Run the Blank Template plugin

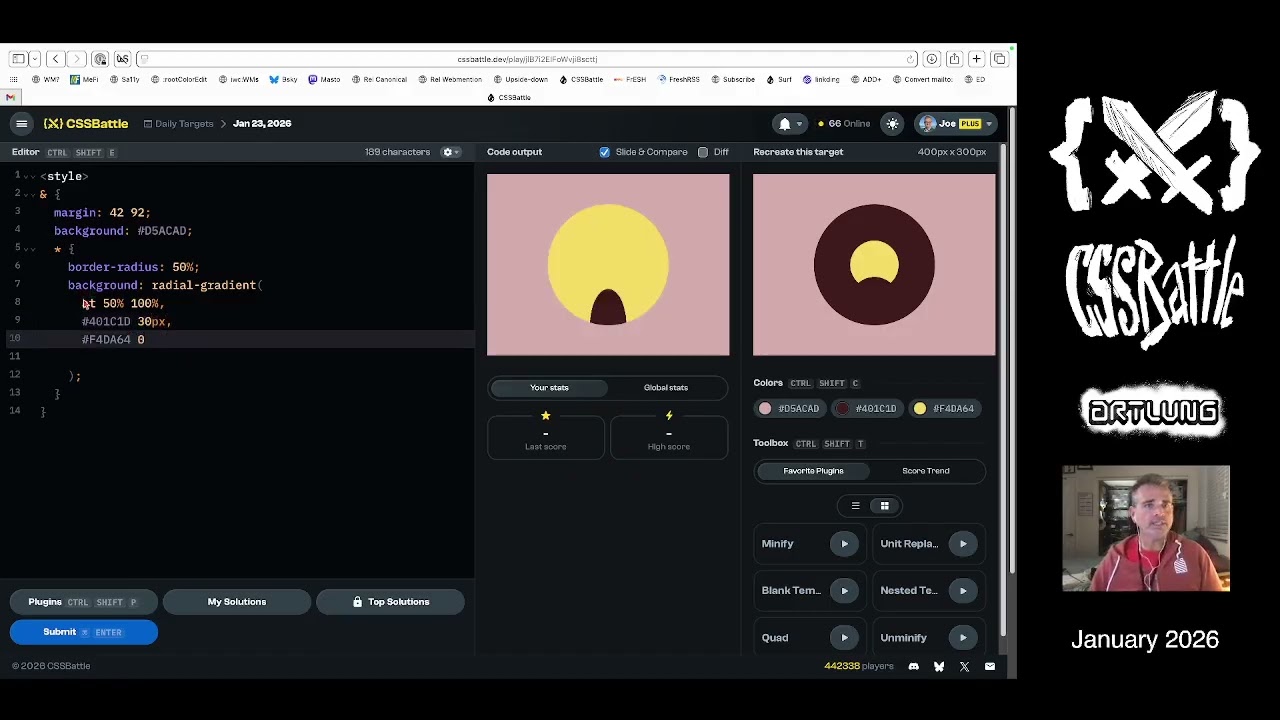coord(844,591)
